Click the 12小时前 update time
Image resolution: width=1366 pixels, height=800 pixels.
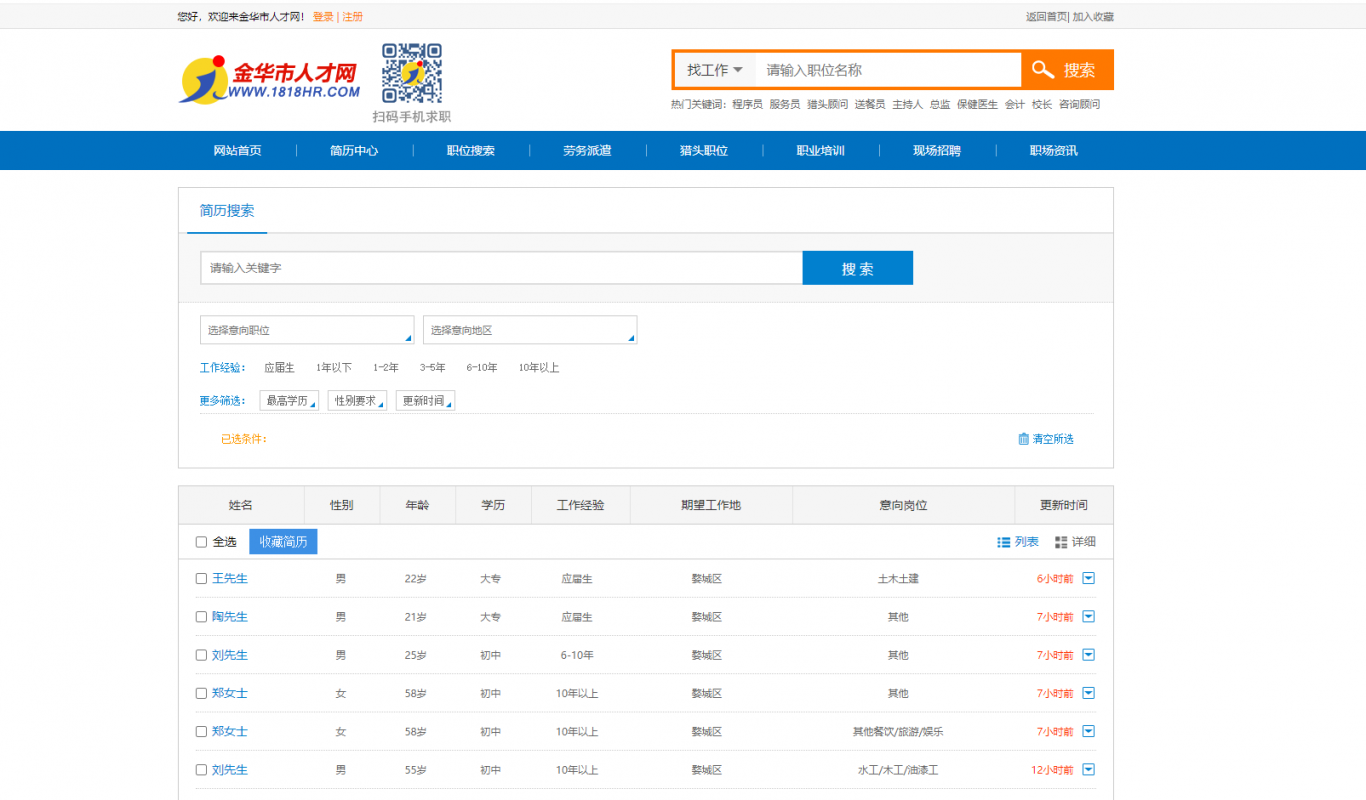1052,770
